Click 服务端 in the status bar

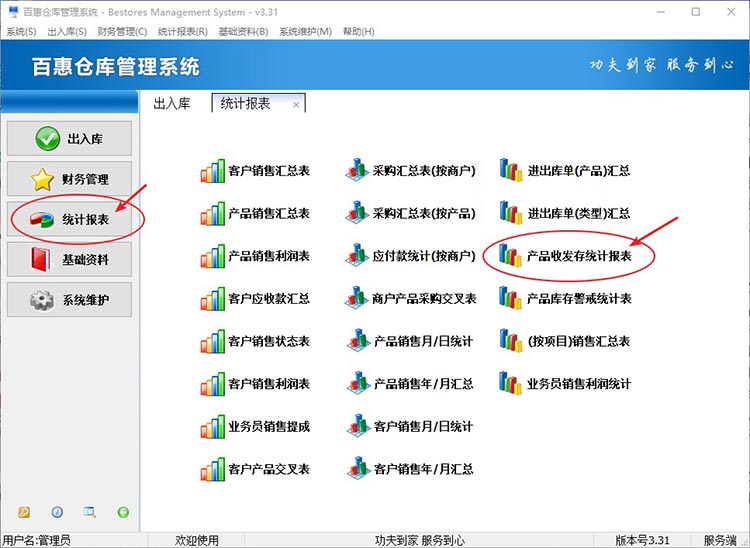tap(719, 540)
